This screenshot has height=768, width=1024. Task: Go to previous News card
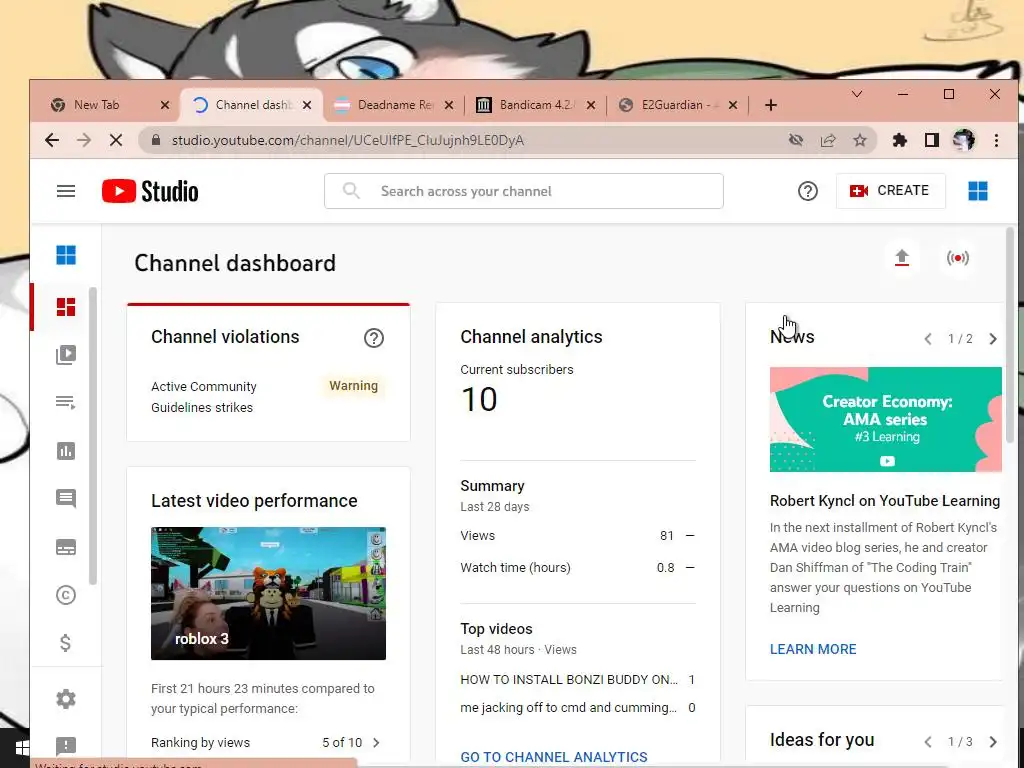pyautogui.click(x=928, y=339)
